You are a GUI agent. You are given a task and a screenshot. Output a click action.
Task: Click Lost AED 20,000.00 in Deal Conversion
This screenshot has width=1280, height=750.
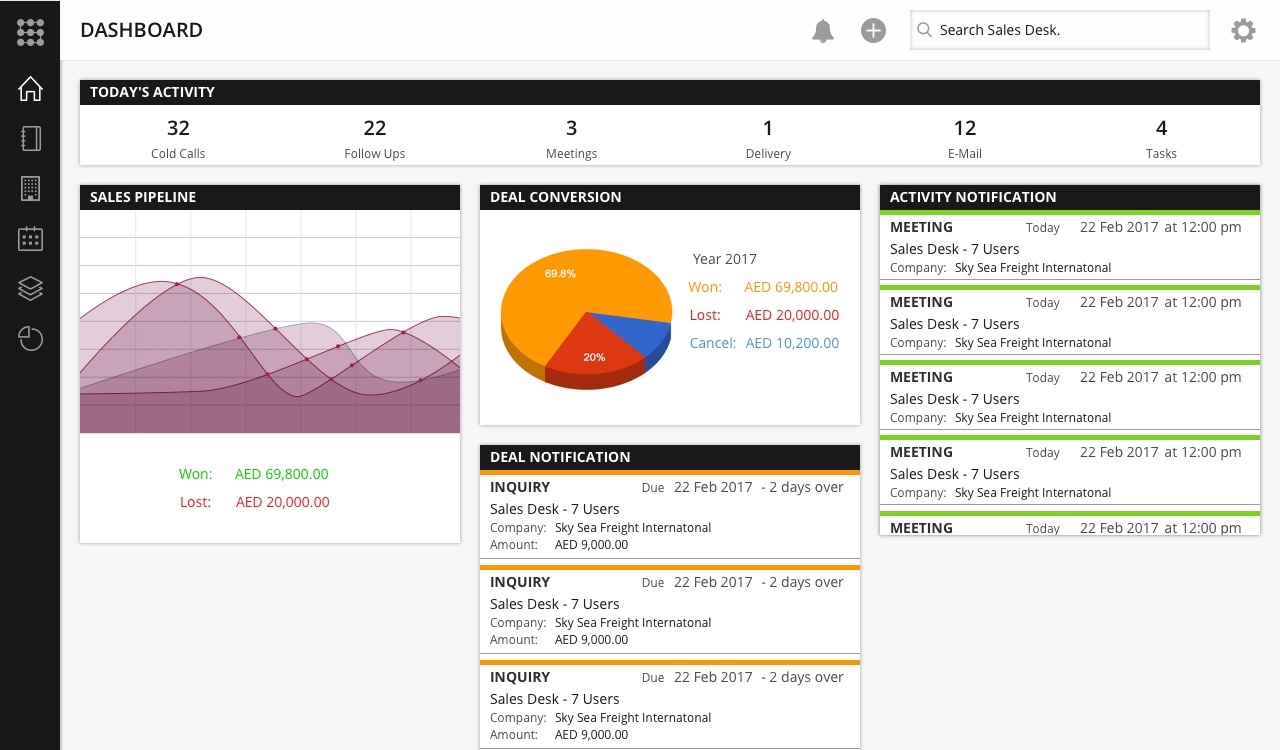pos(764,315)
